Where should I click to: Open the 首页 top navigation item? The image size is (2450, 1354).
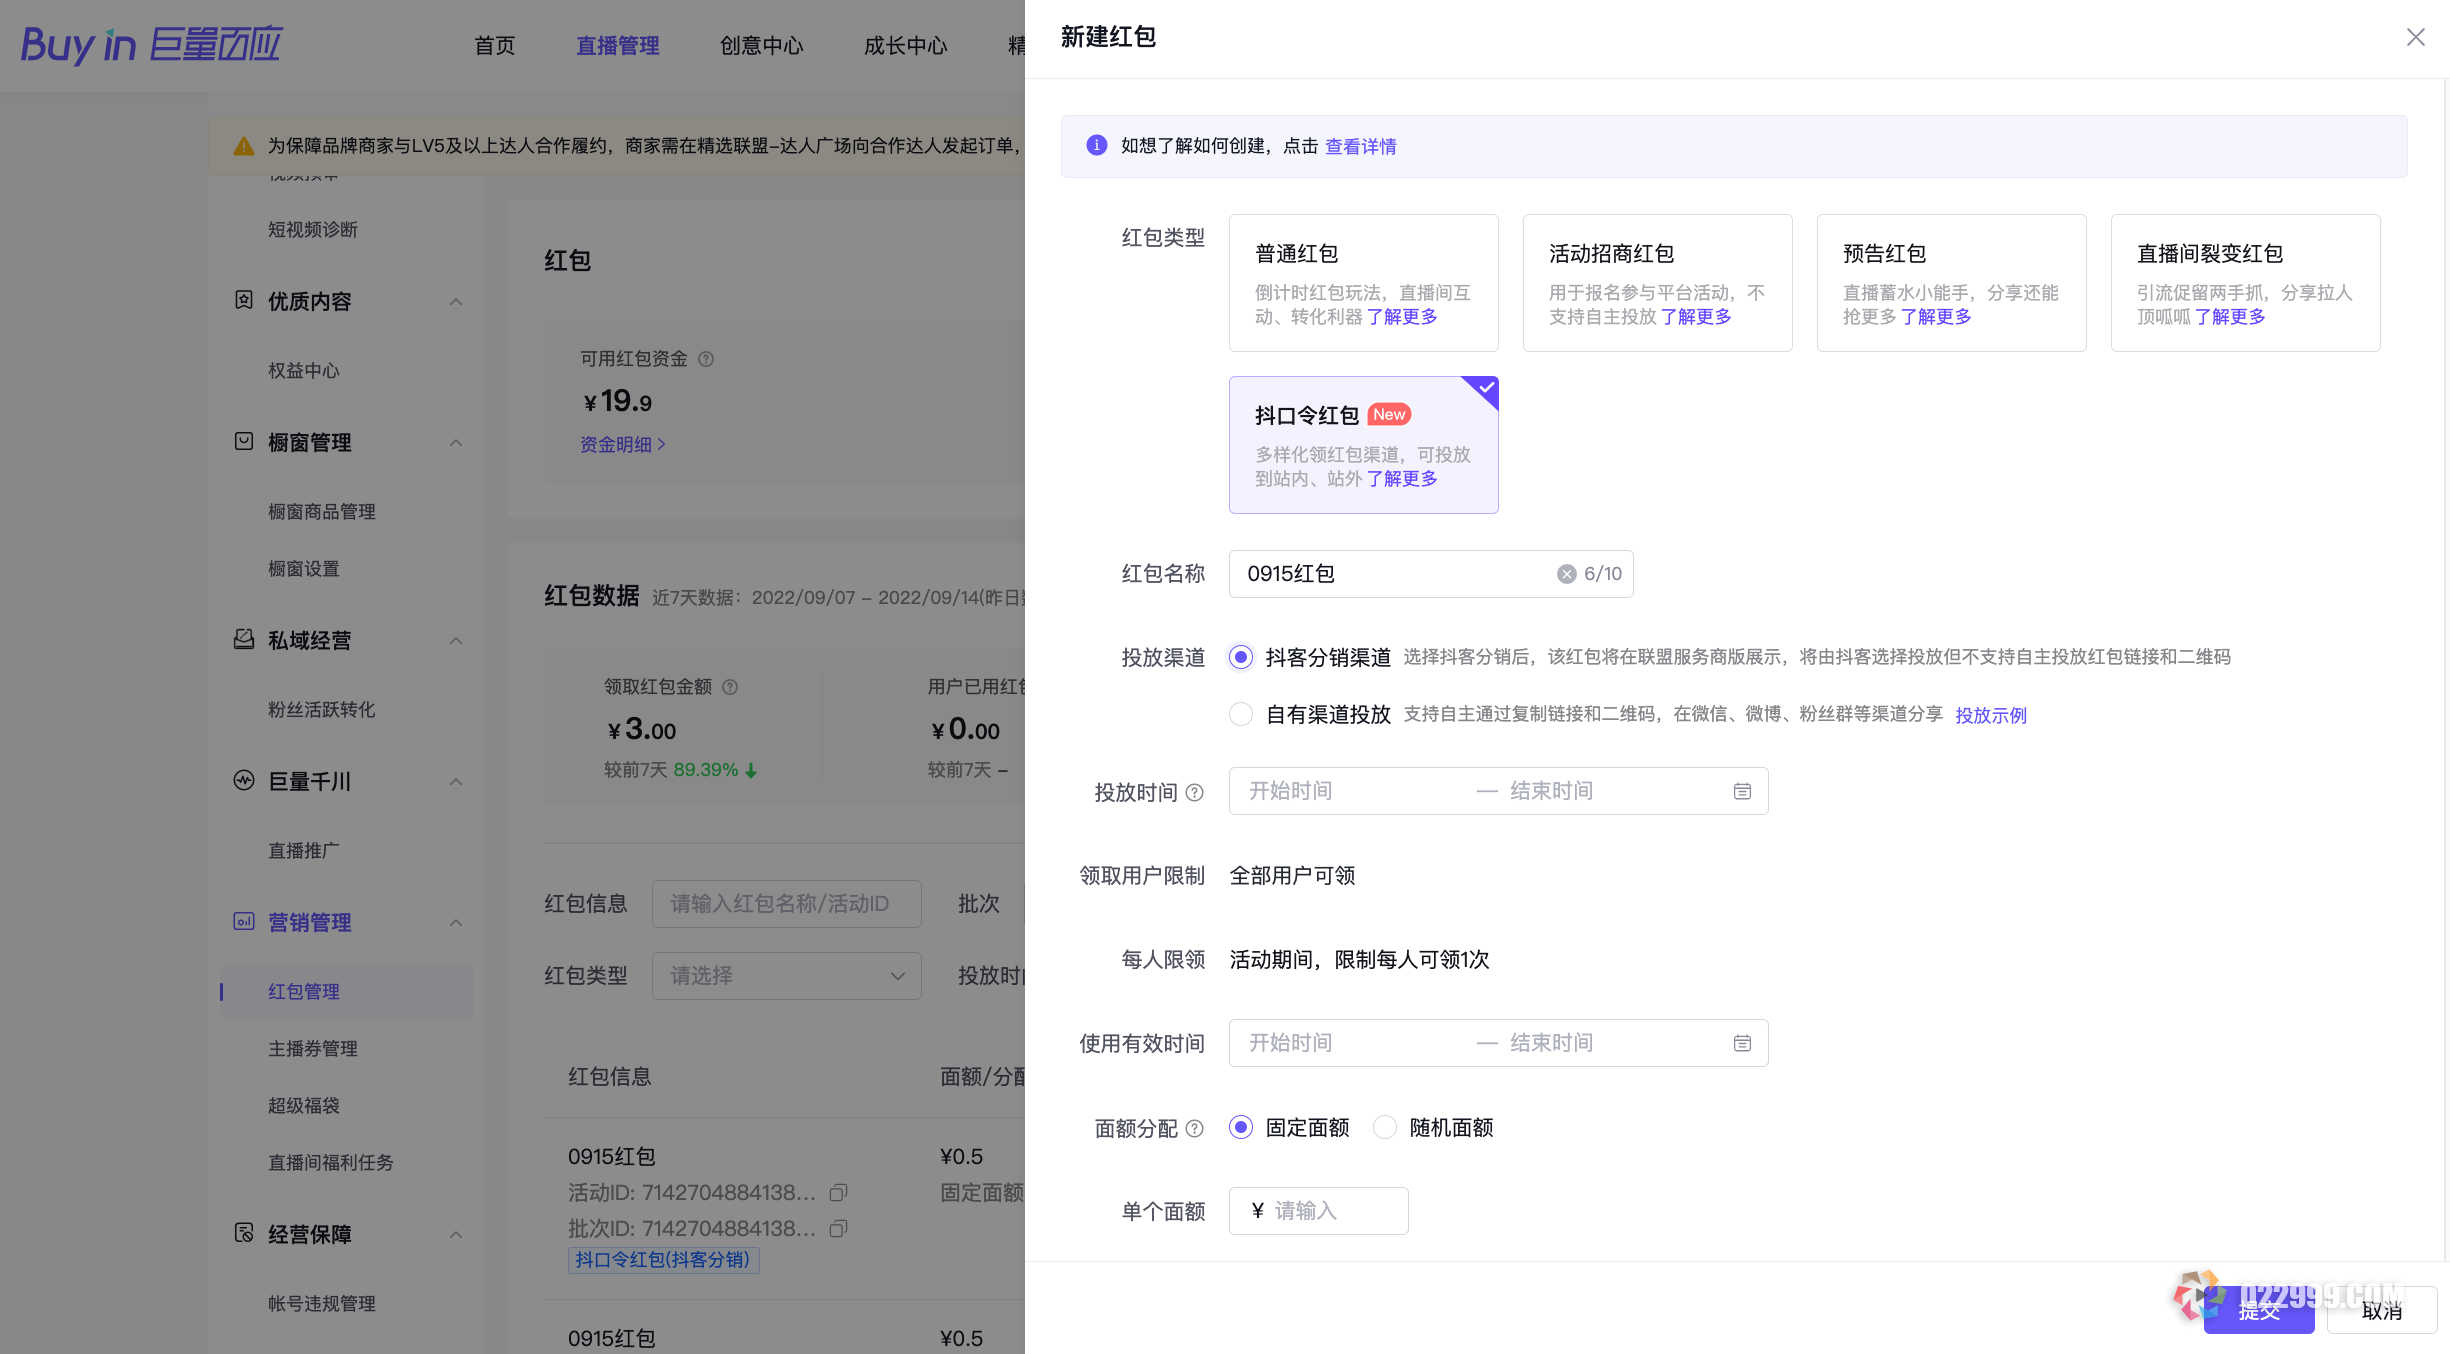(495, 45)
